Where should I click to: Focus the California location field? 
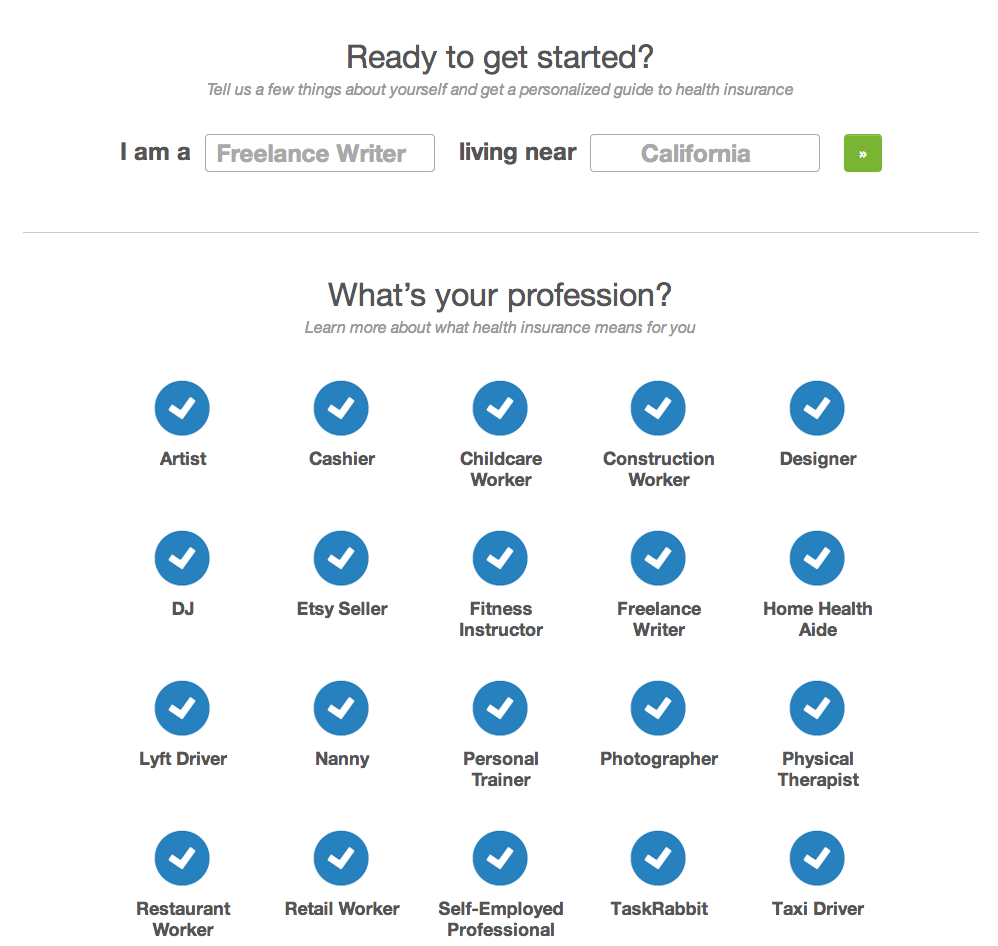[705, 153]
